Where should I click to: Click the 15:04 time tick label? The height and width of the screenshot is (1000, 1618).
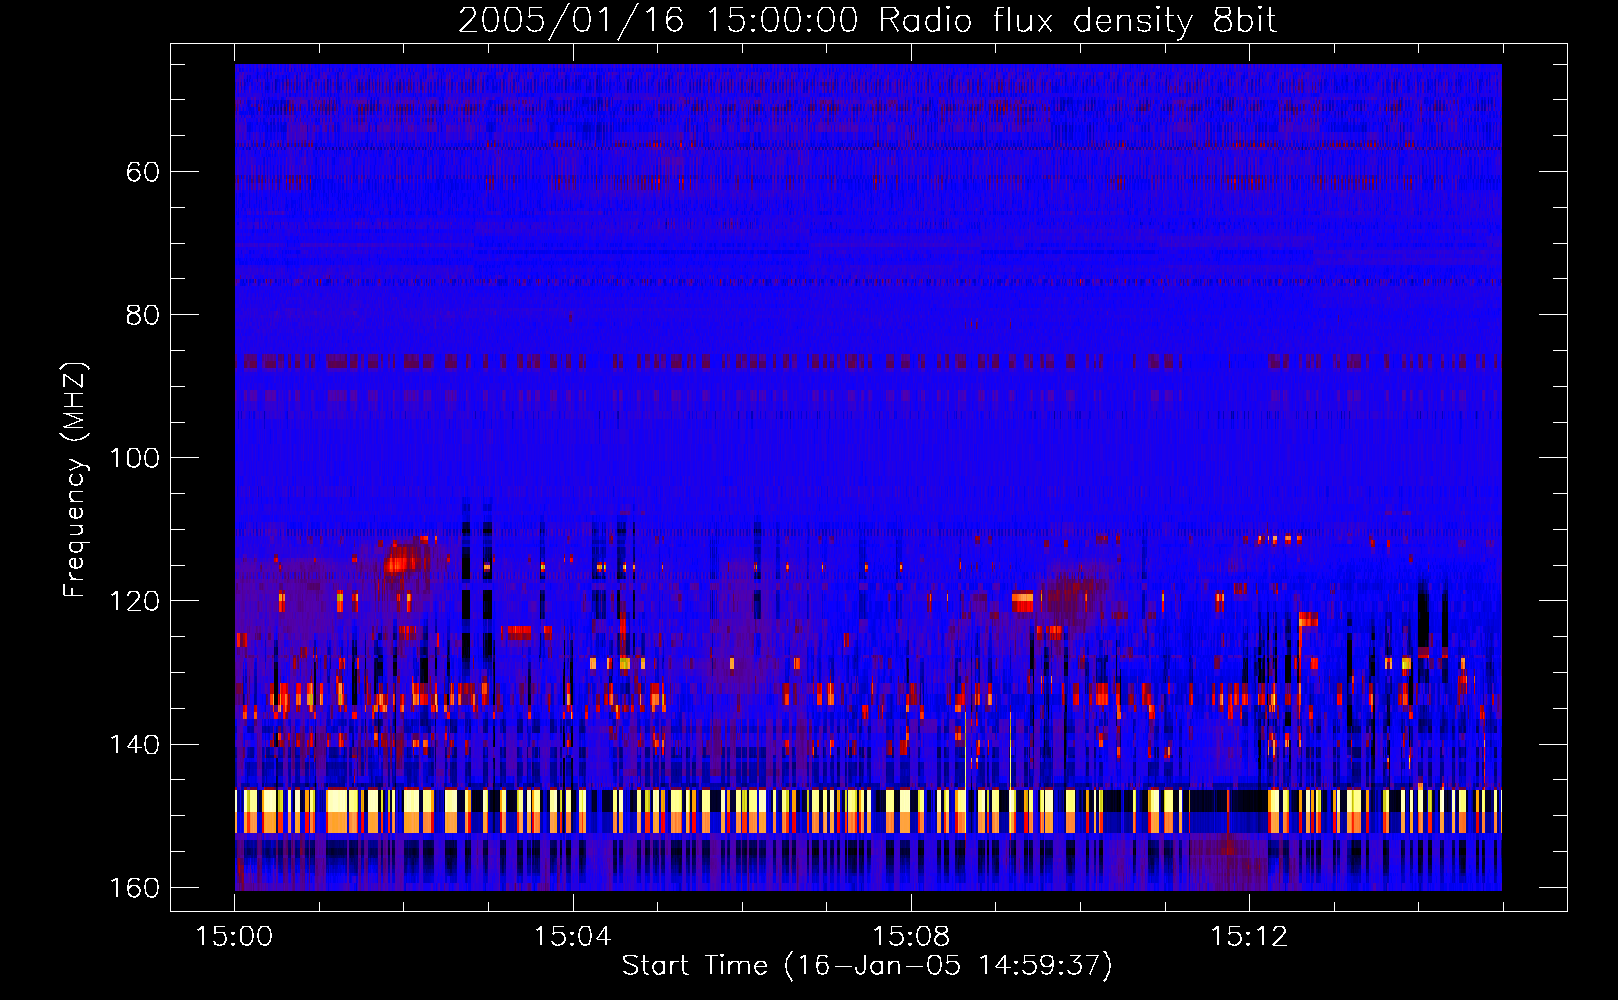pyautogui.click(x=572, y=936)
